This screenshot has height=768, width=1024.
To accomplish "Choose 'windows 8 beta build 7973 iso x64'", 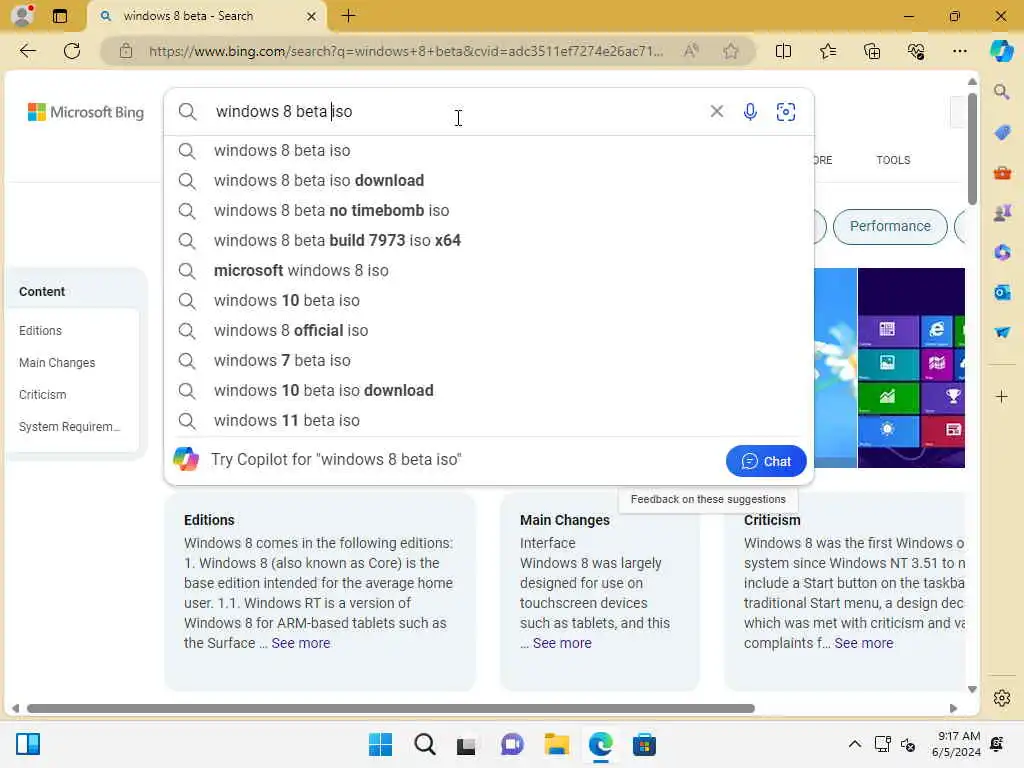I will coord(488,241).
